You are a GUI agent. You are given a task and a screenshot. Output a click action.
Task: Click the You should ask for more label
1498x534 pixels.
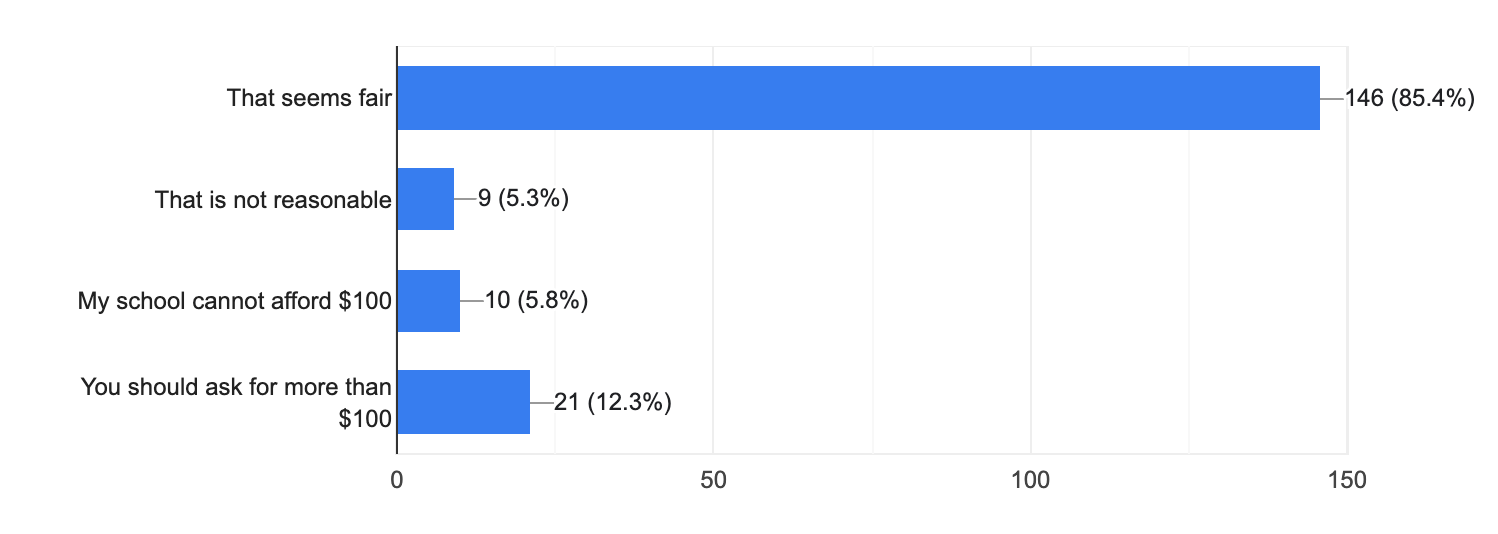[236, 402]
